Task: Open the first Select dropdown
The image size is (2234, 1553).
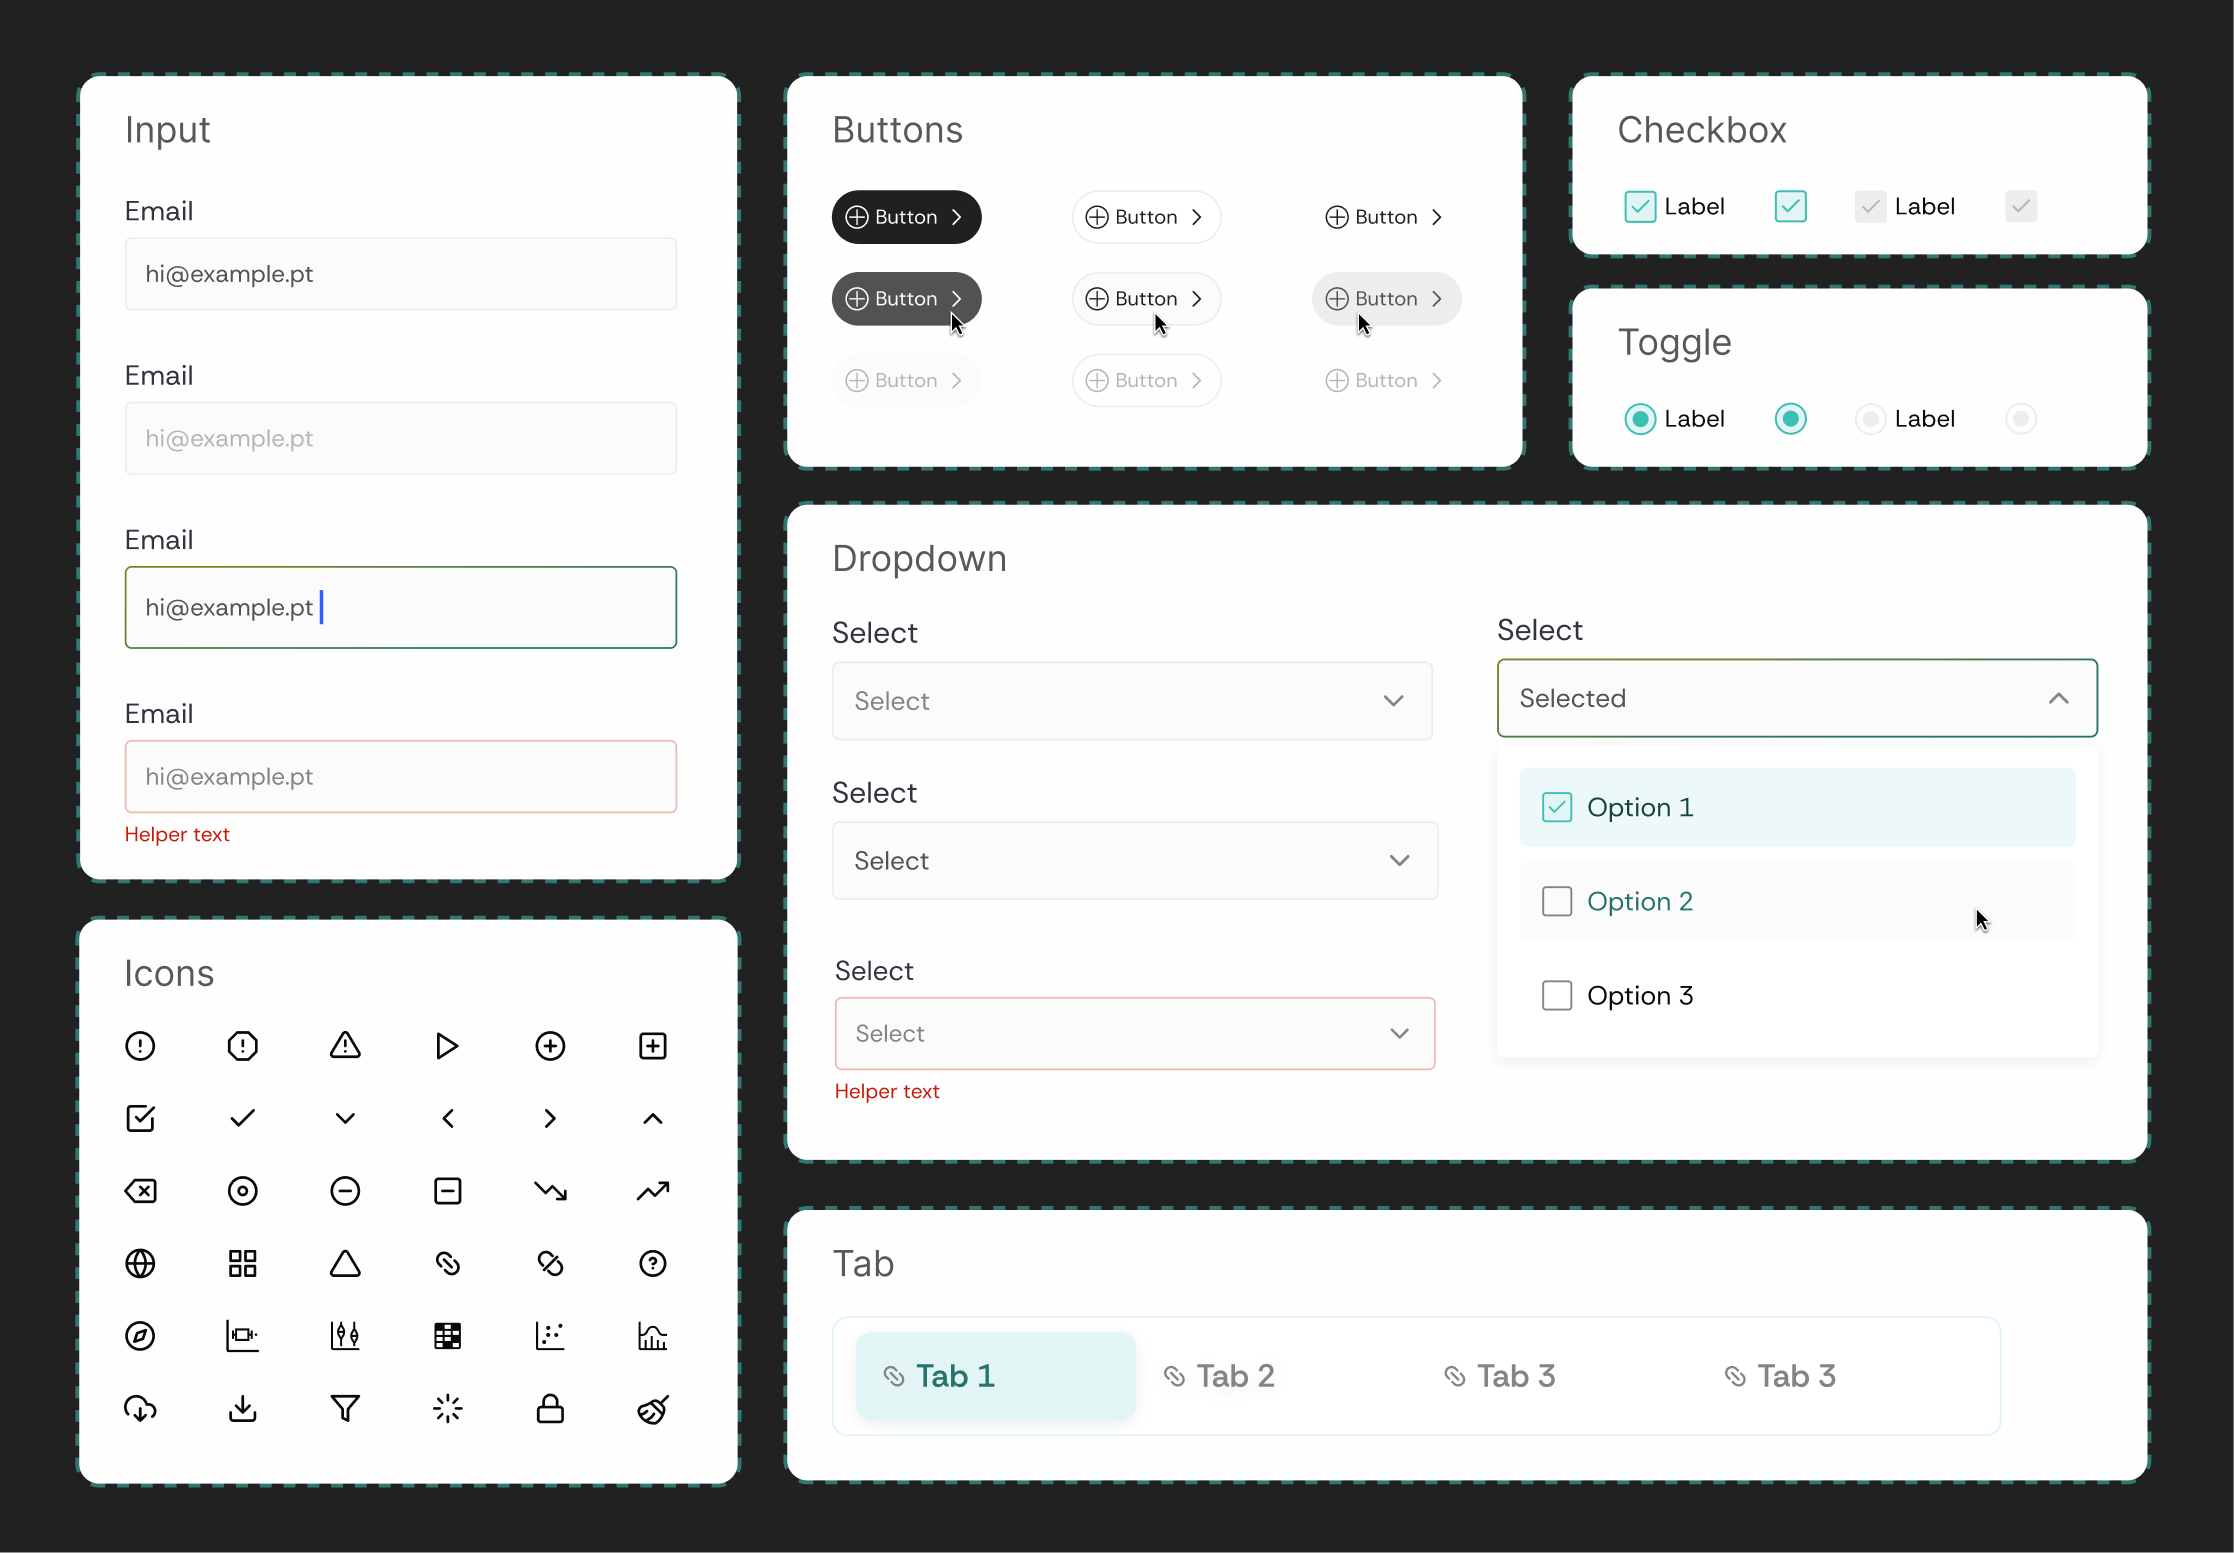Action: point(1132,701)
